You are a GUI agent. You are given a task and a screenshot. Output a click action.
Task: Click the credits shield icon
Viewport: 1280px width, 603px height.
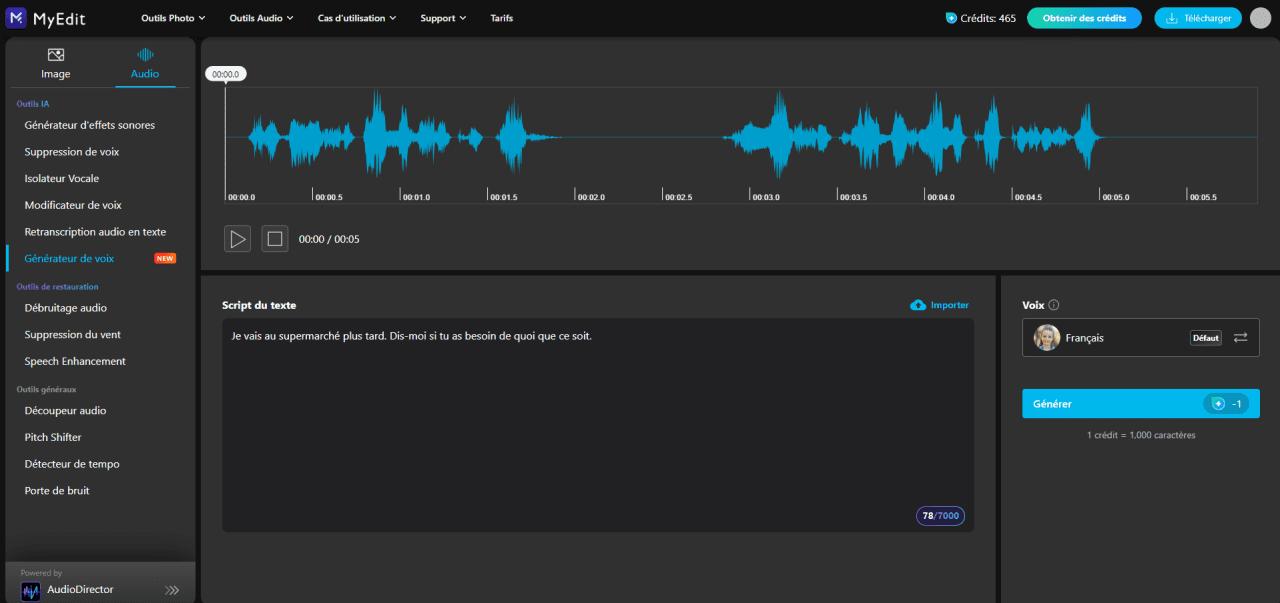pos(951,18)
